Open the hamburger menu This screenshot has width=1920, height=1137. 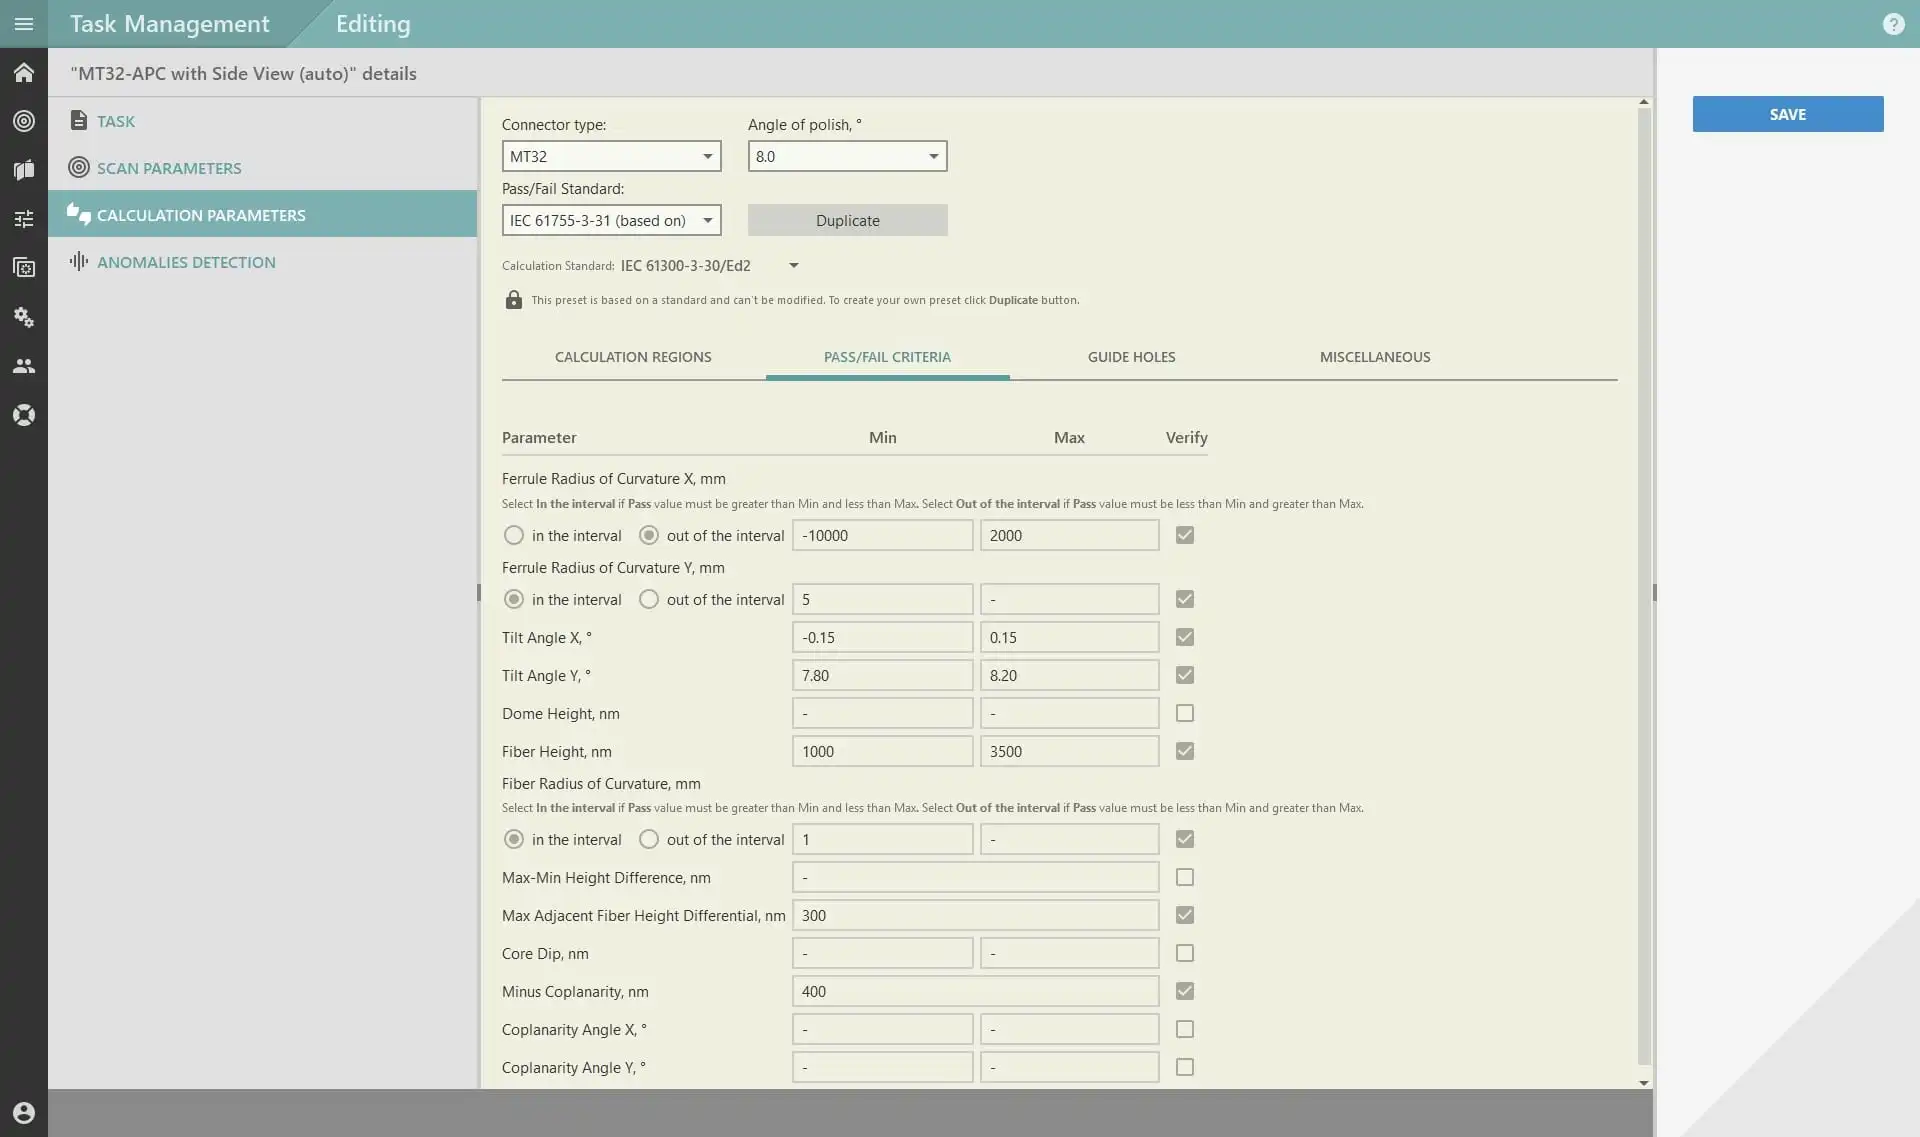24,23
